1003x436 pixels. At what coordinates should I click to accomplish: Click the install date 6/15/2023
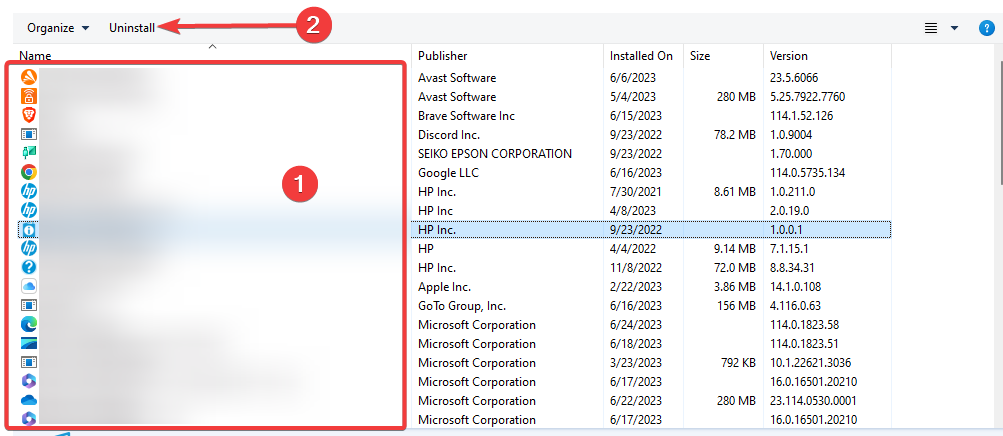coord(636,116)
